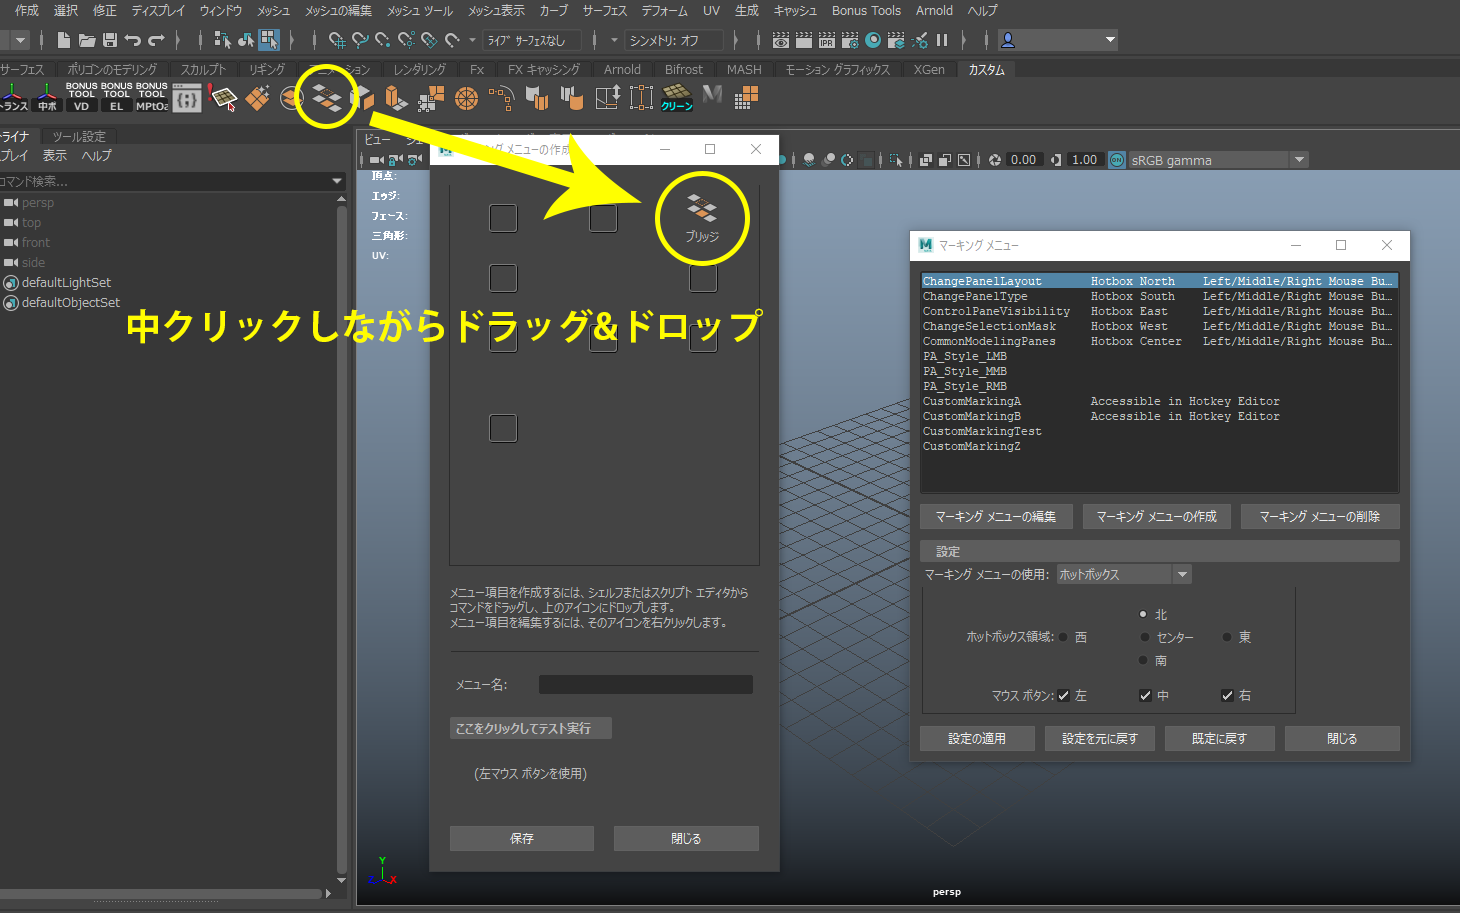This screenshot has height=913, width=1460.
Task: Click the Redo arrow icon
Action: tap(156, 40)
